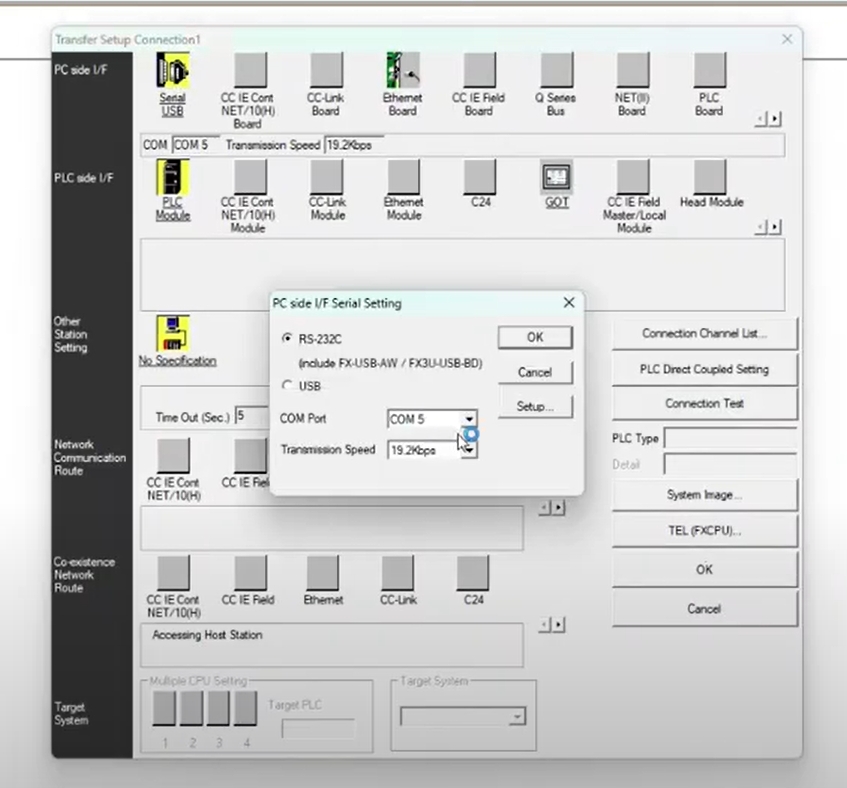Screen dimensions: 847x788
Task: Click the Ethernet Board icon
Action: click(x=402, y=71)
